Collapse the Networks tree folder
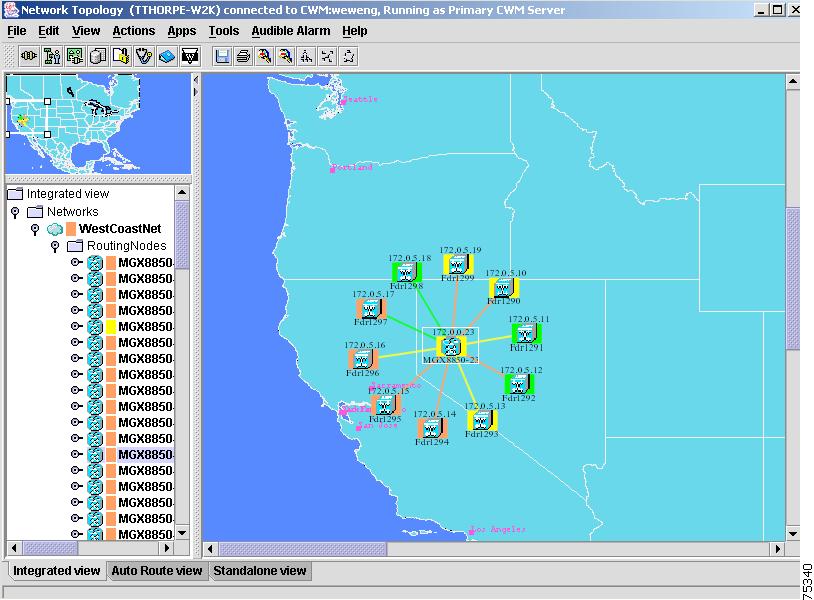This screenshot has width=814, height=600. click(15, 212)
